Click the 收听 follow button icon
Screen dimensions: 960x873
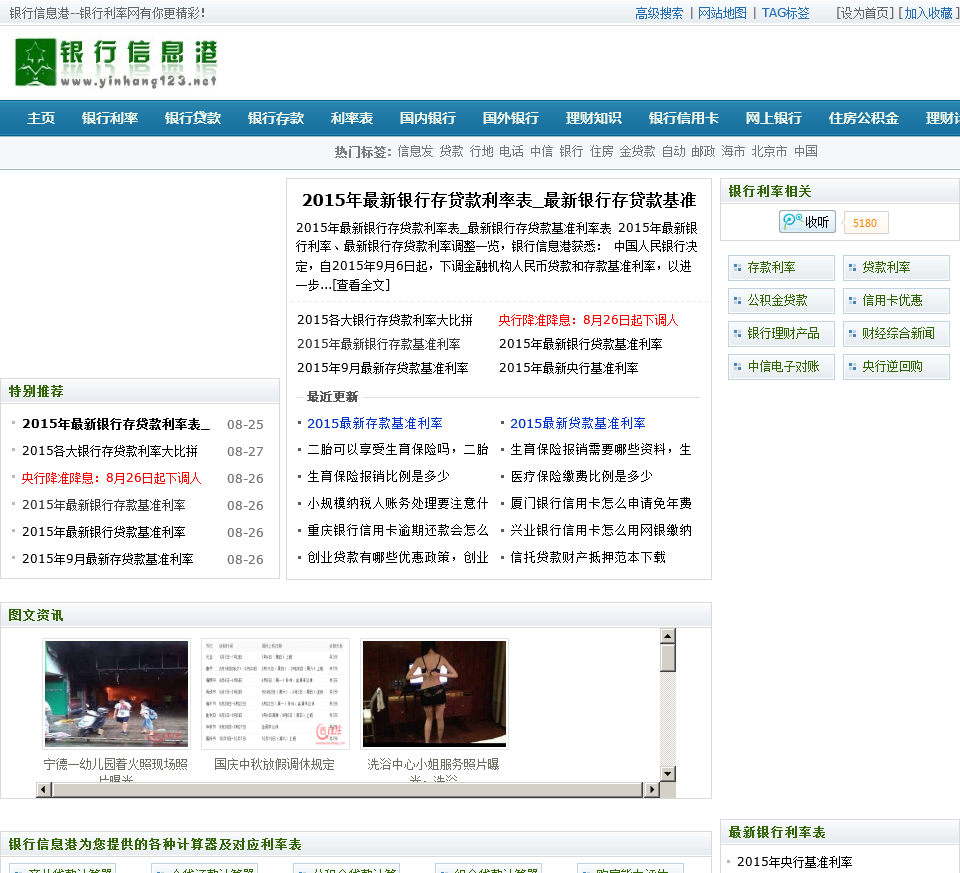807,222
